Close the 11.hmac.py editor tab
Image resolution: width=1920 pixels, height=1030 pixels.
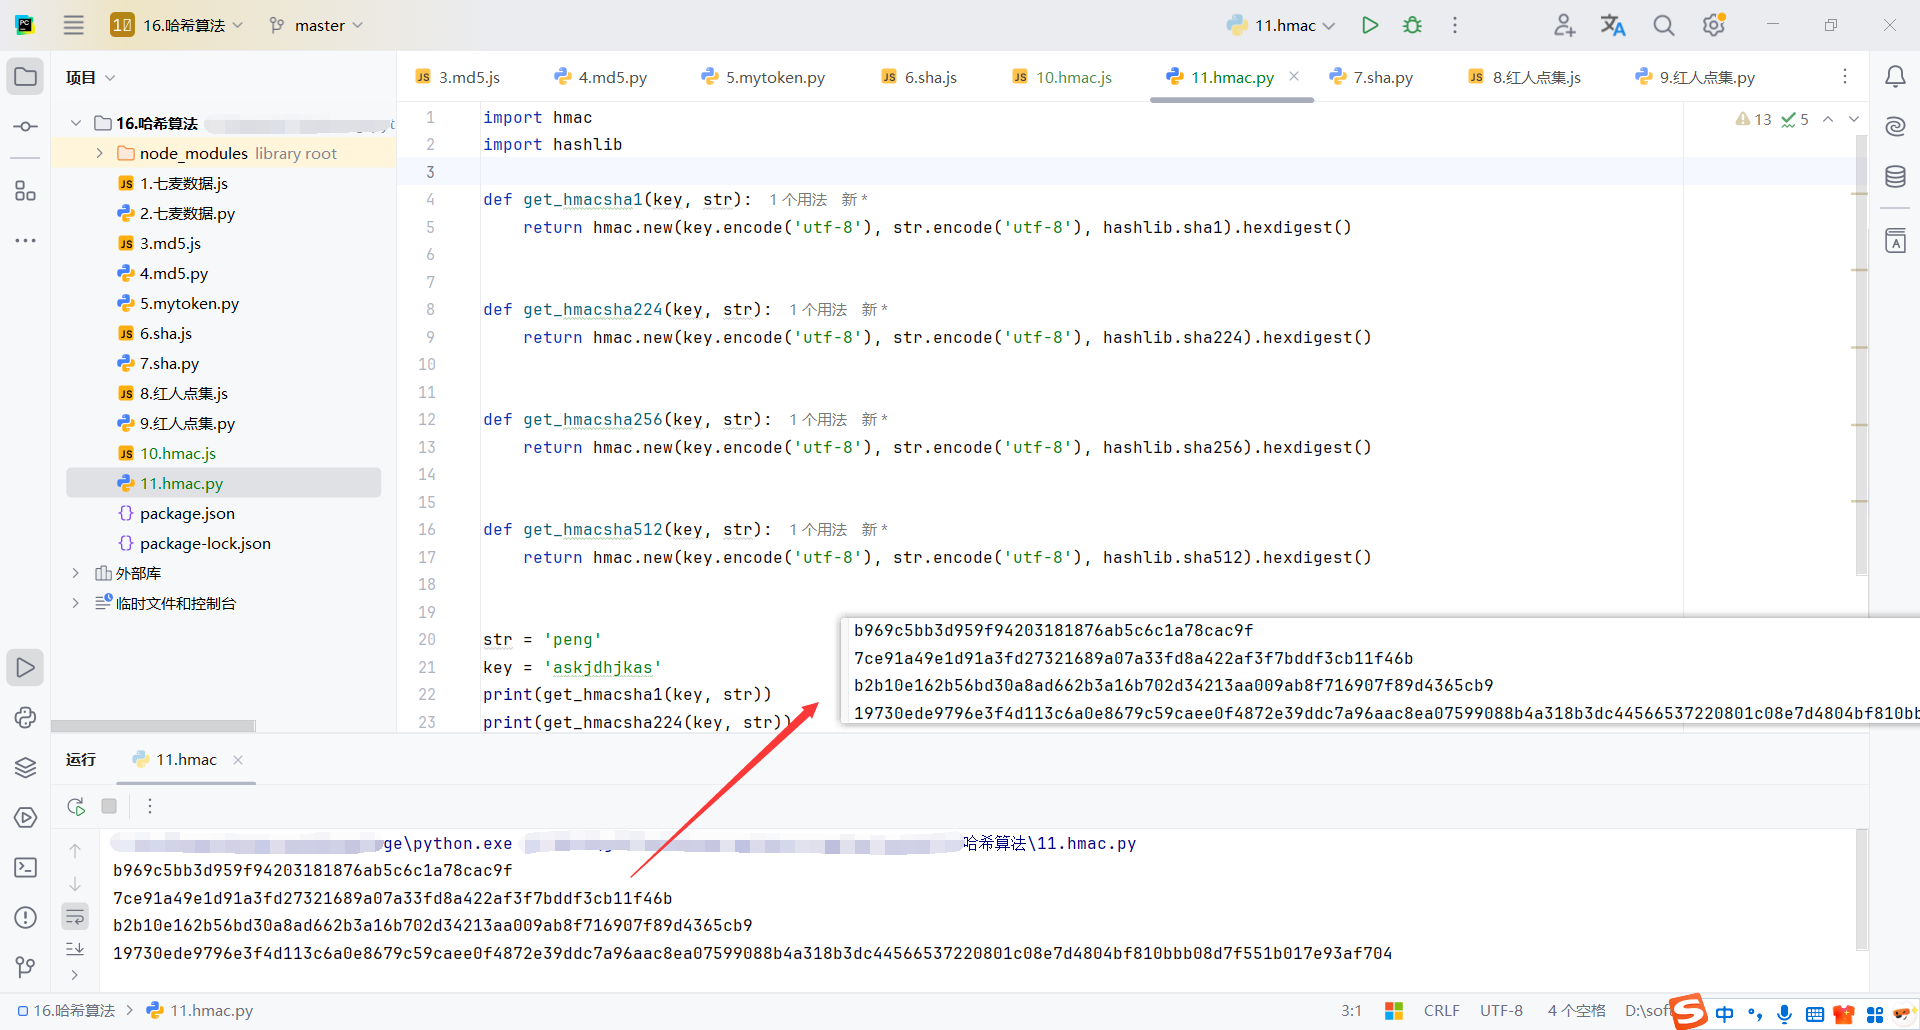click(1294, 76)
